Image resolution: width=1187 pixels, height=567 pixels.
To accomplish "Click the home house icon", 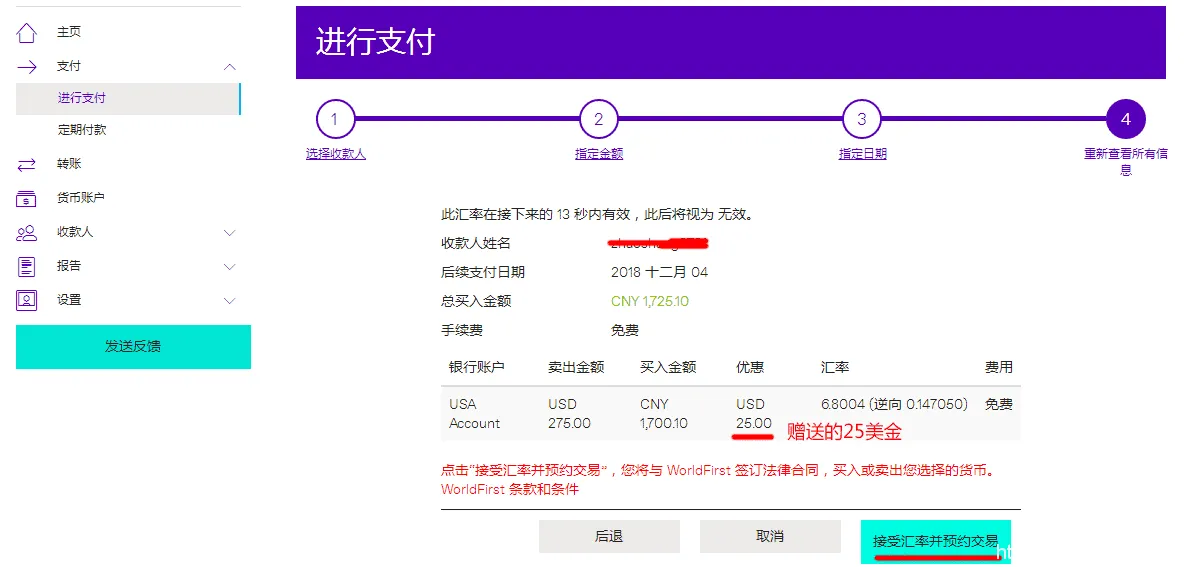I will coord(26,33).
